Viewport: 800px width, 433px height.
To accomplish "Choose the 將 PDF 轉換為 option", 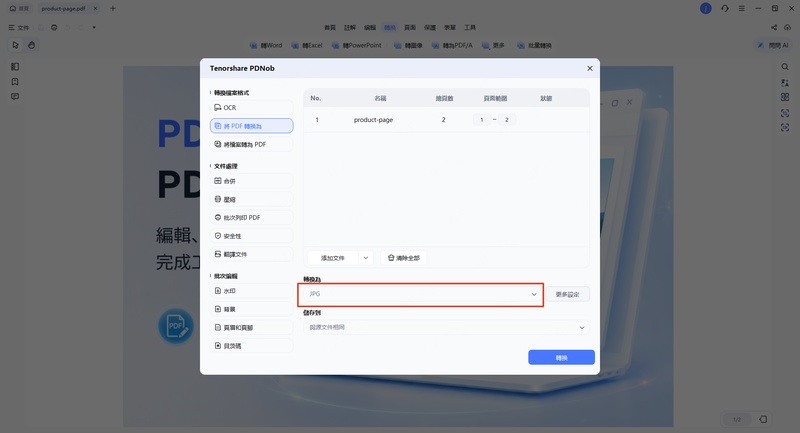I will [252, 126].
